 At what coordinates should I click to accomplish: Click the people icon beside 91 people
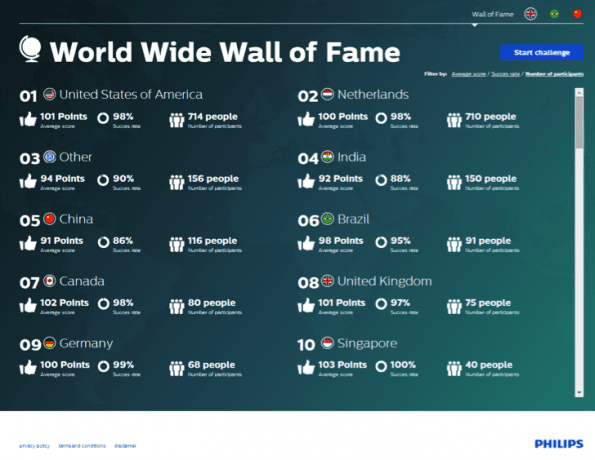coord(454,244)
